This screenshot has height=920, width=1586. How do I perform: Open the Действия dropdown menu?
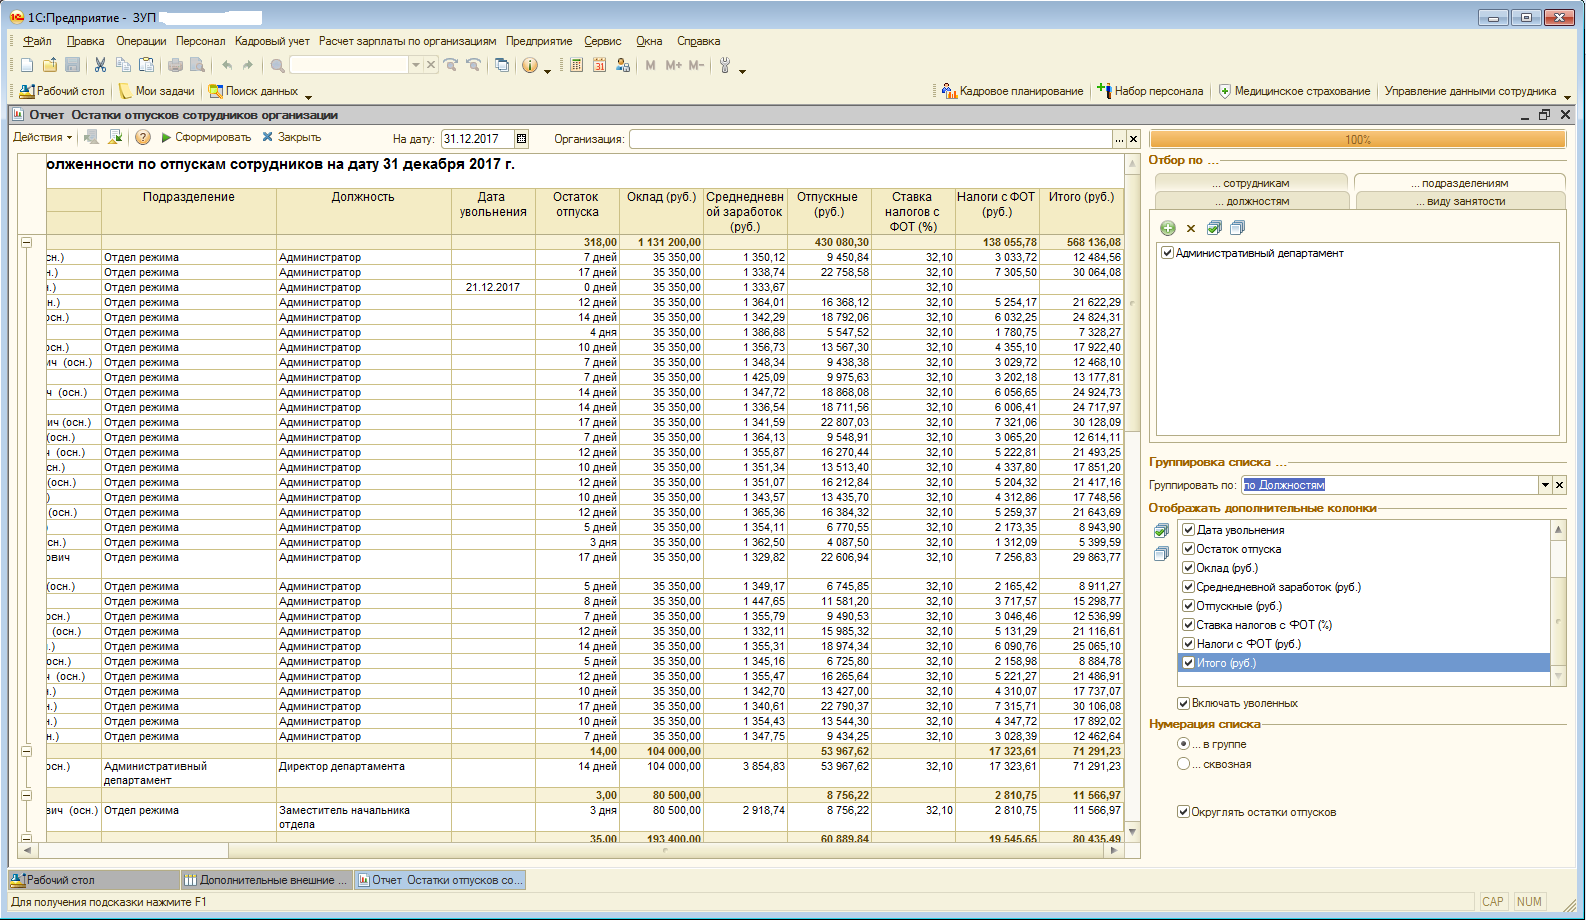pos(42,137)
